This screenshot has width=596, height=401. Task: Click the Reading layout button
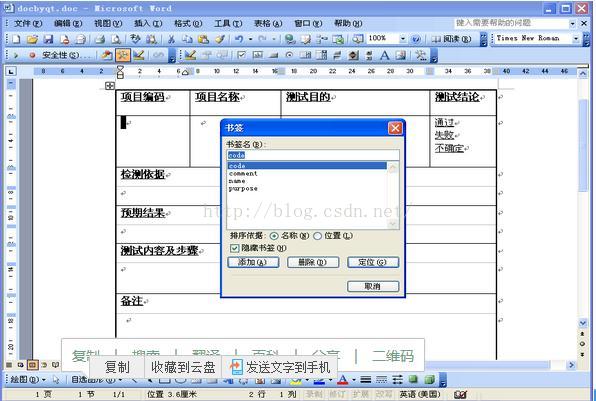pyautogui.click(x=452, y=39)
